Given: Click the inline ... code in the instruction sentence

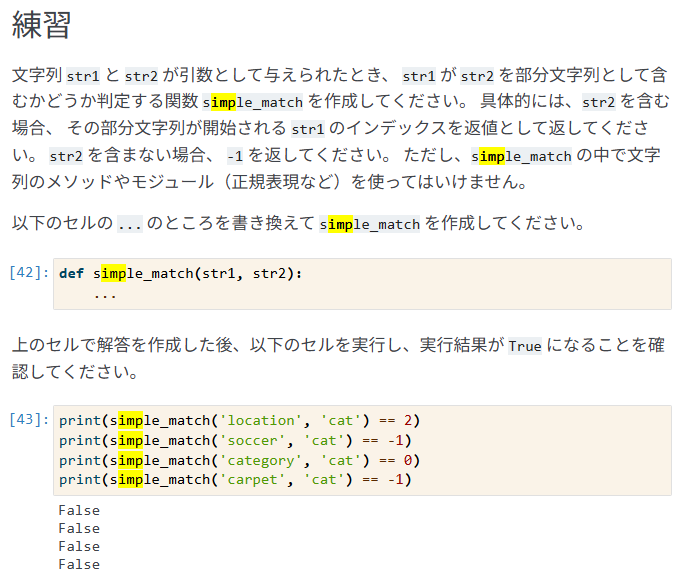Looking at the screenshot, I should click(129, 224).
